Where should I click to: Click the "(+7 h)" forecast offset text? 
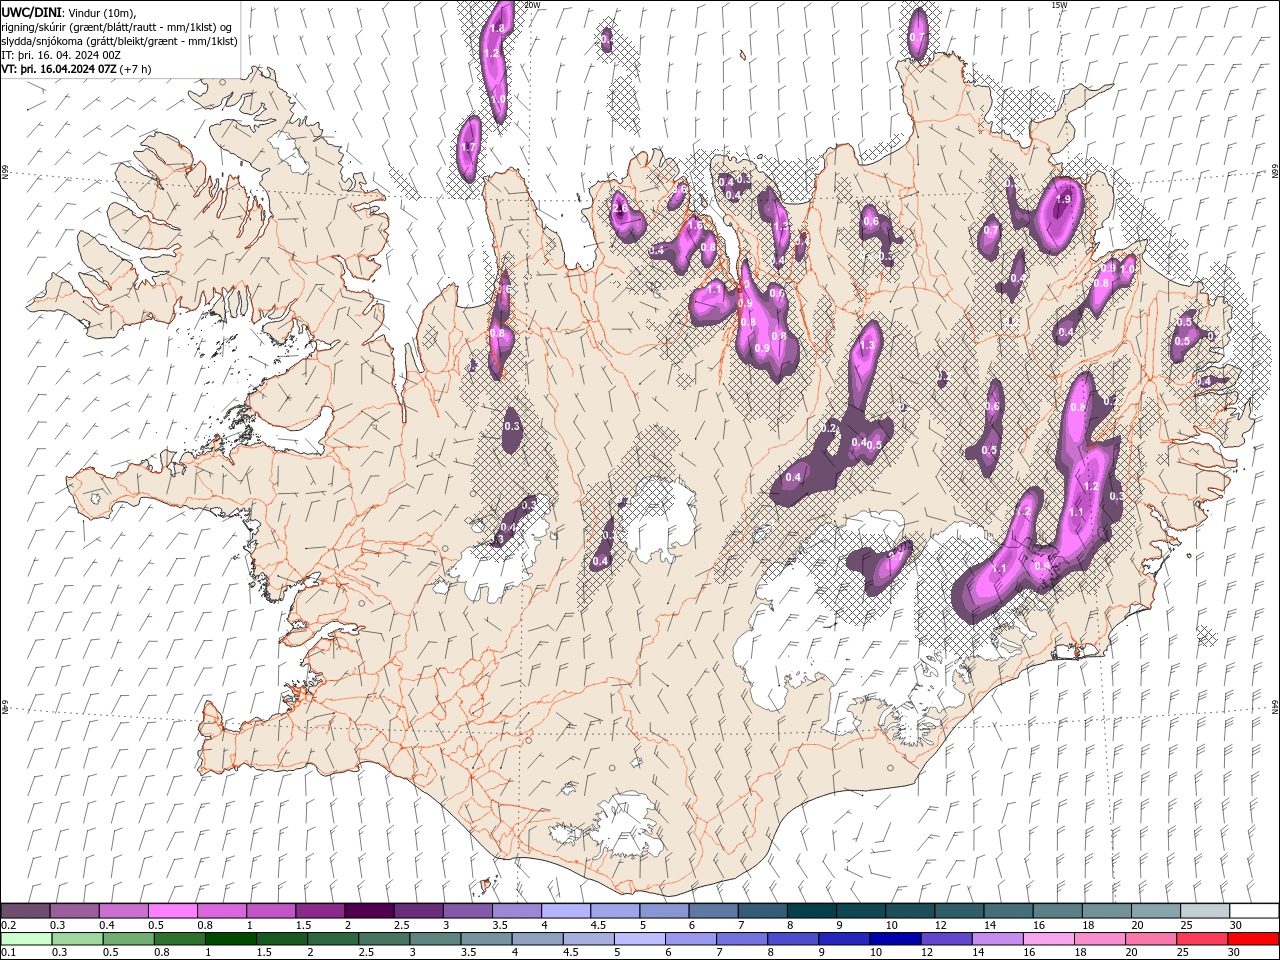[x=135, y=69]
